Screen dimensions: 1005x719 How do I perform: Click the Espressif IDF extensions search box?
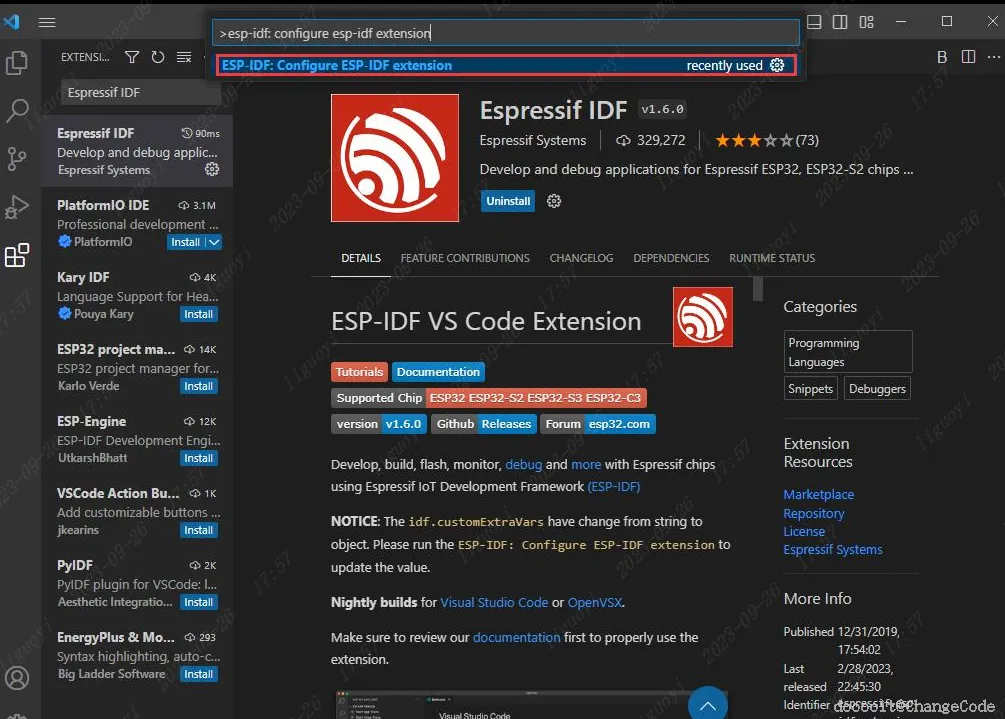(141, 92)
